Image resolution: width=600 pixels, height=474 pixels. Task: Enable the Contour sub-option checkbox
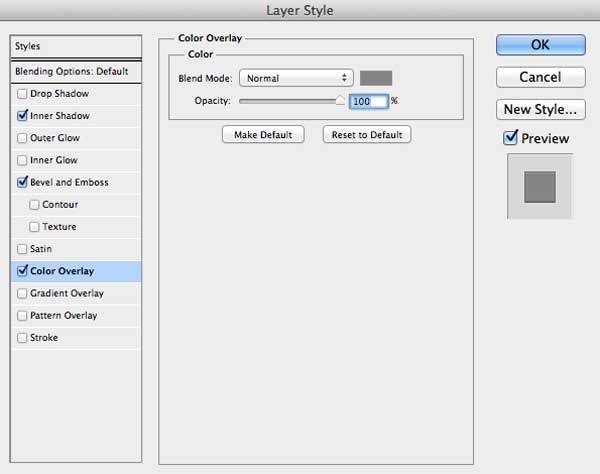pyautogui.click(x=34, y=205)
